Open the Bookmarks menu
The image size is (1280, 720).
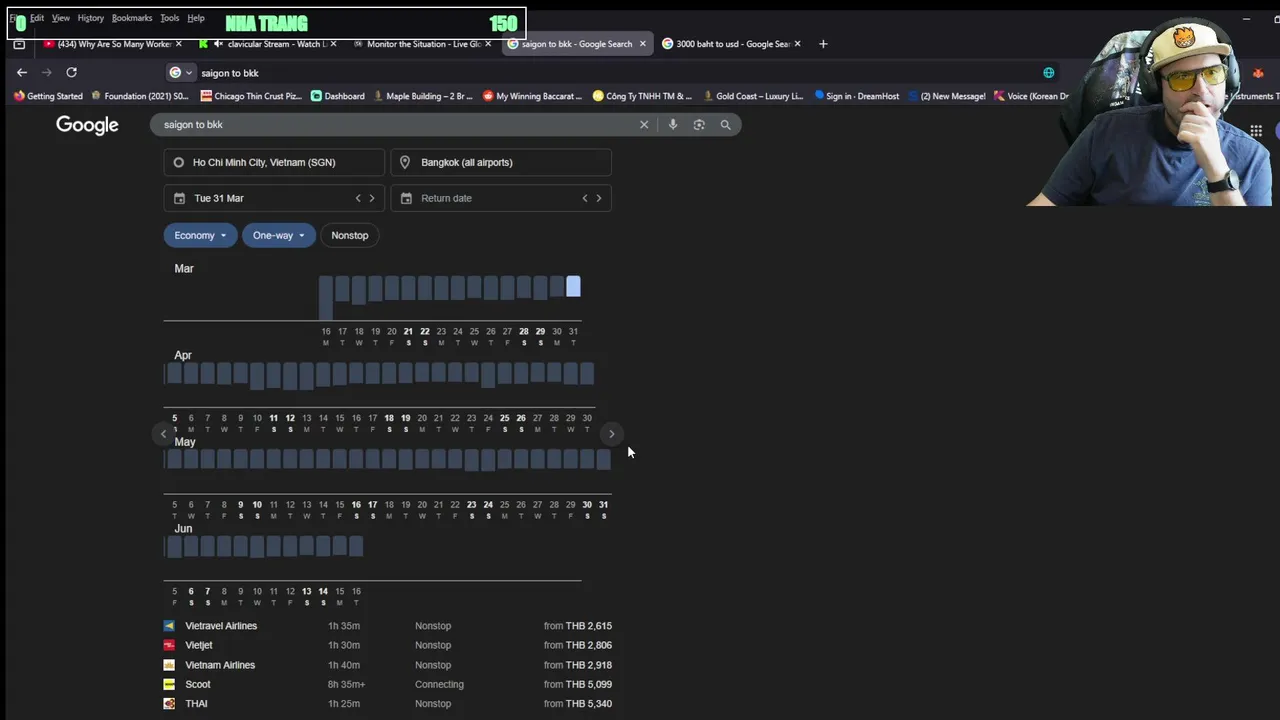point(132,18)
